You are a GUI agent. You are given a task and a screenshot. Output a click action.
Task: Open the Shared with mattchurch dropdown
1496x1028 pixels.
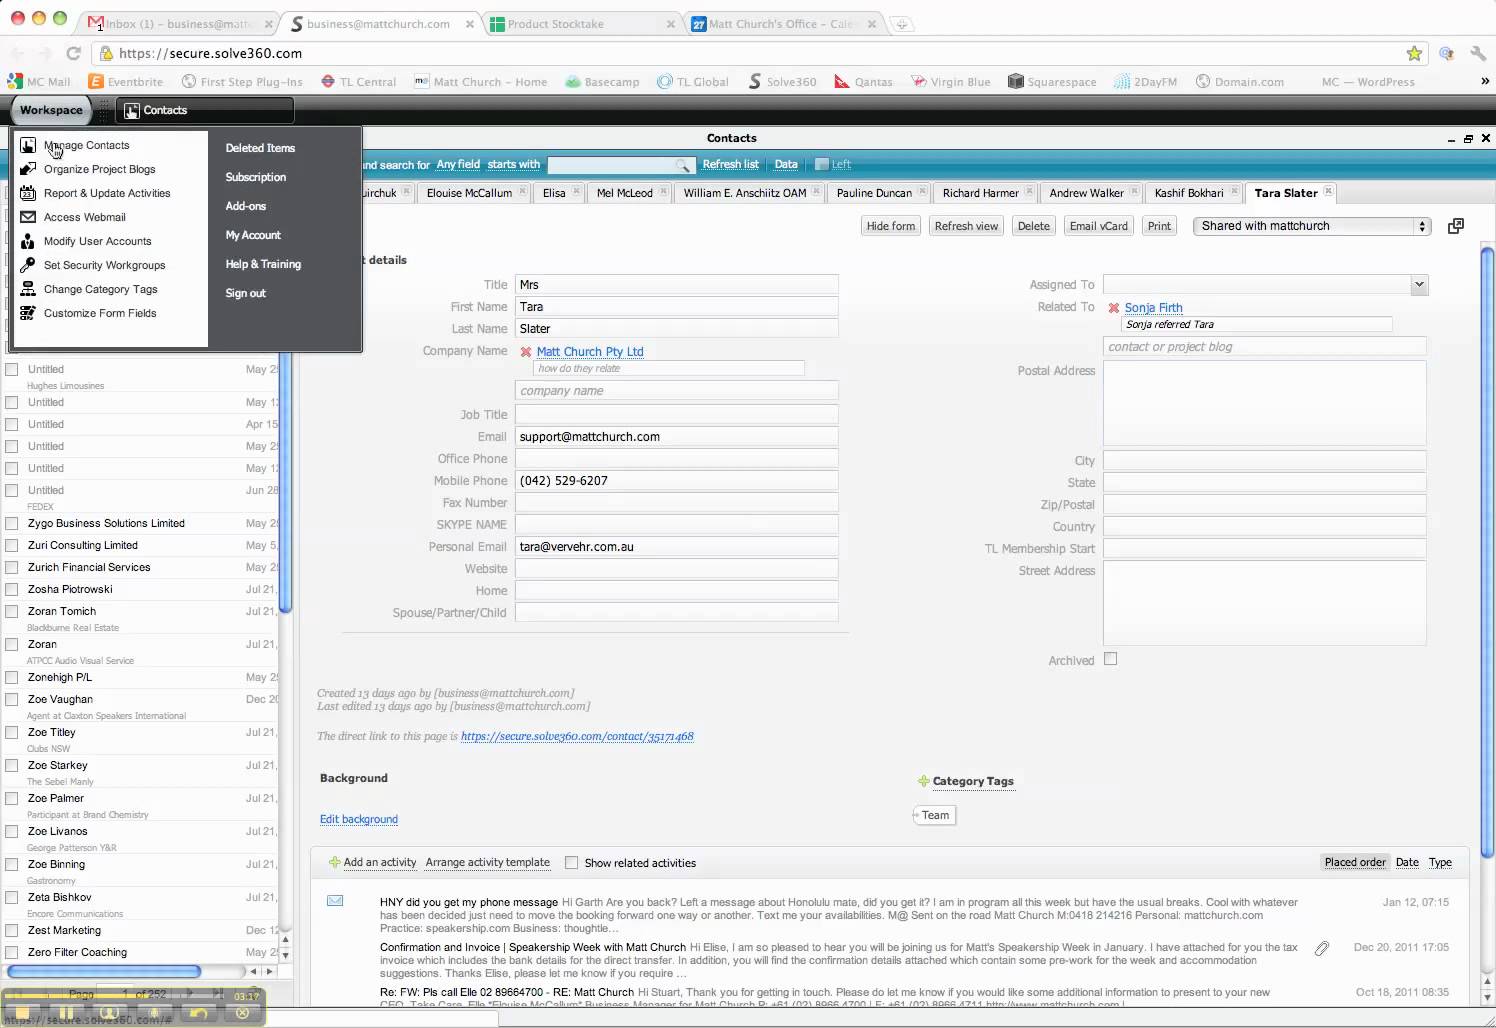click(x=1311, y=226)
